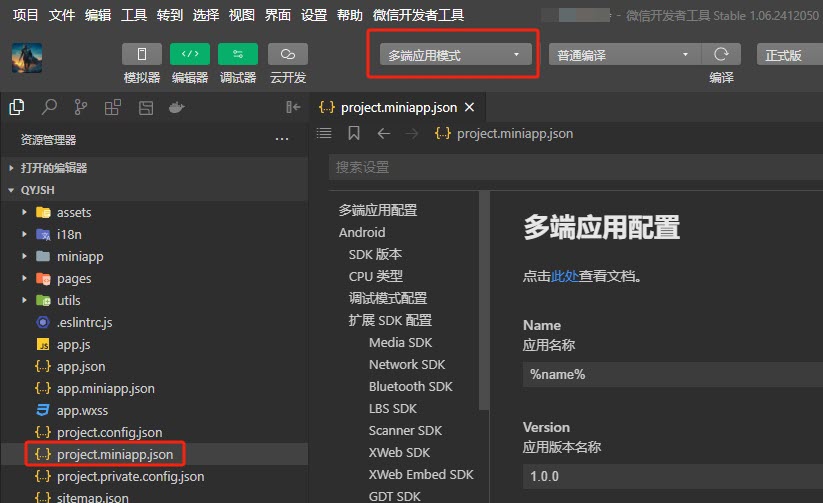Image resolution: width=823 pixels, height=503 pixels.
Task: Open the 项目 menu
Action: click(x=25, y=15)
